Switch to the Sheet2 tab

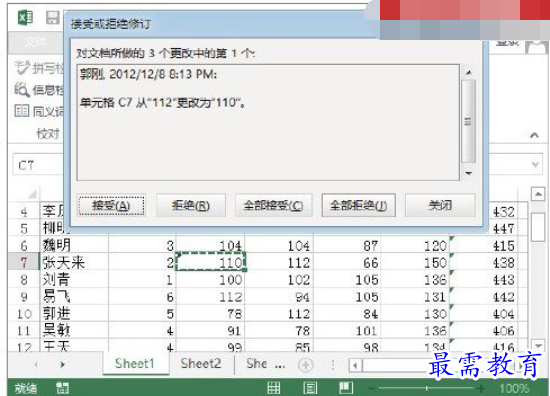coord(201,364)
